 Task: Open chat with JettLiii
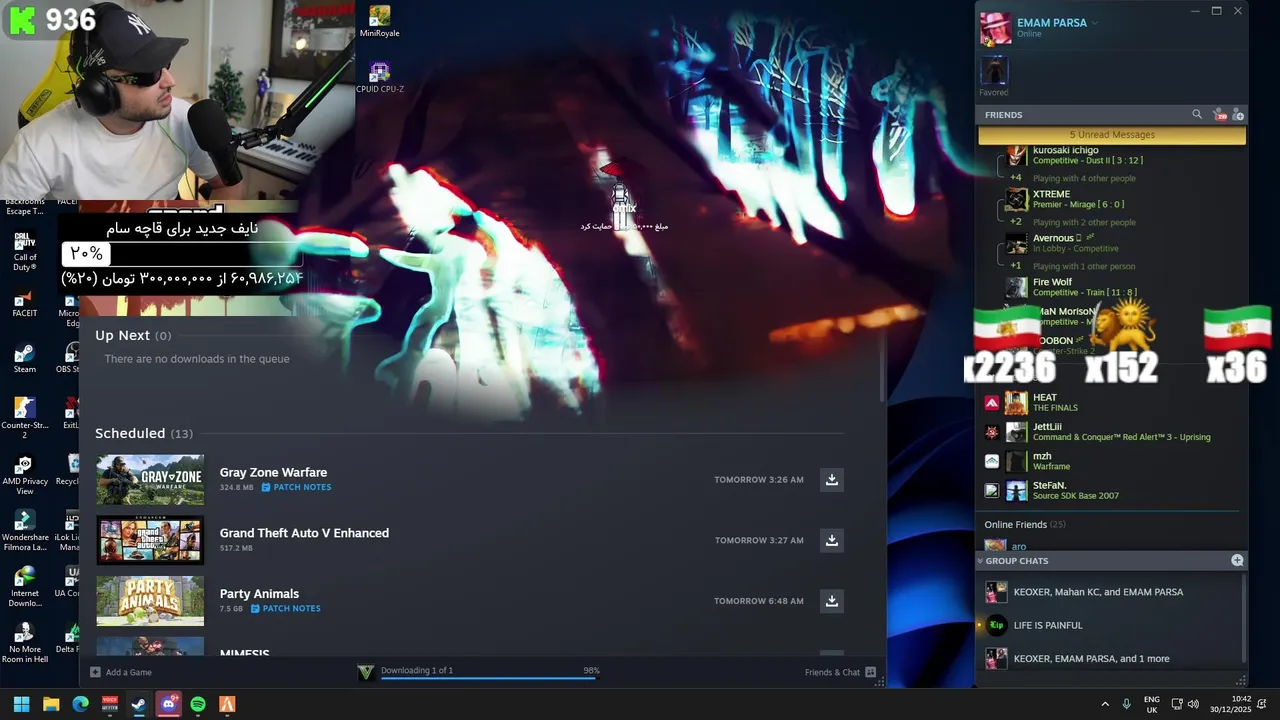tap(1112, 432)
